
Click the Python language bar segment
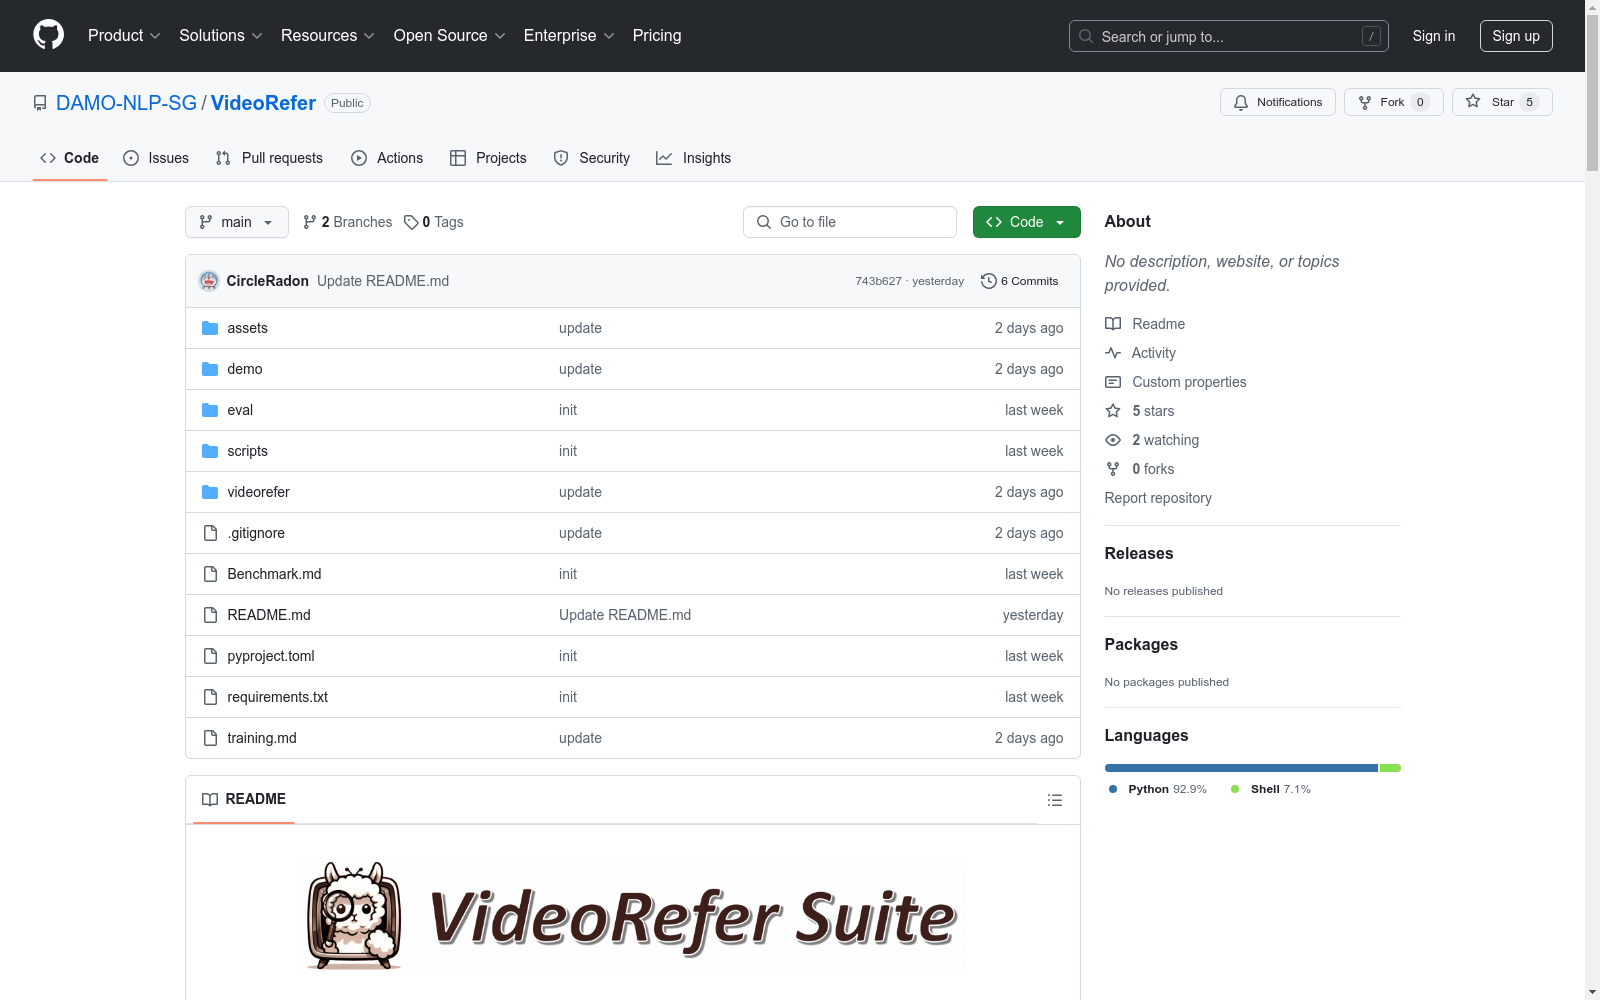pos(1240,768)
